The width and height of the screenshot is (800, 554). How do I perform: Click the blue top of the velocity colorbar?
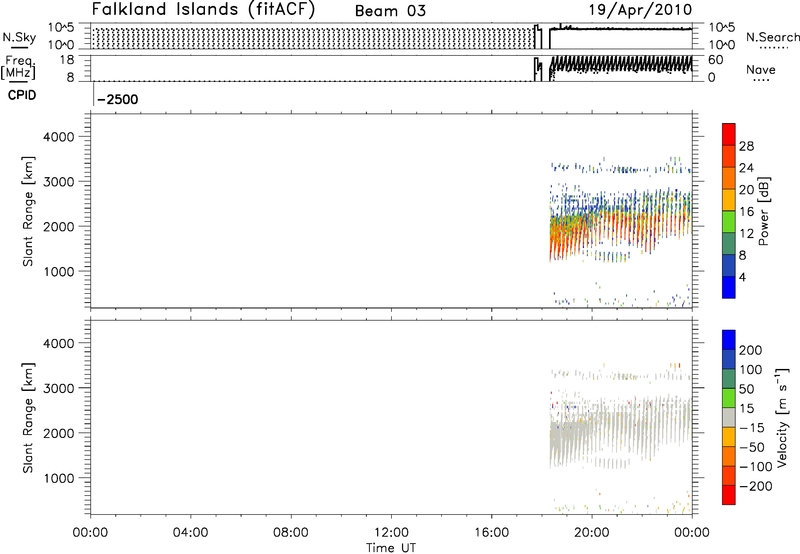pyautogui.click(x=729, y=340)
